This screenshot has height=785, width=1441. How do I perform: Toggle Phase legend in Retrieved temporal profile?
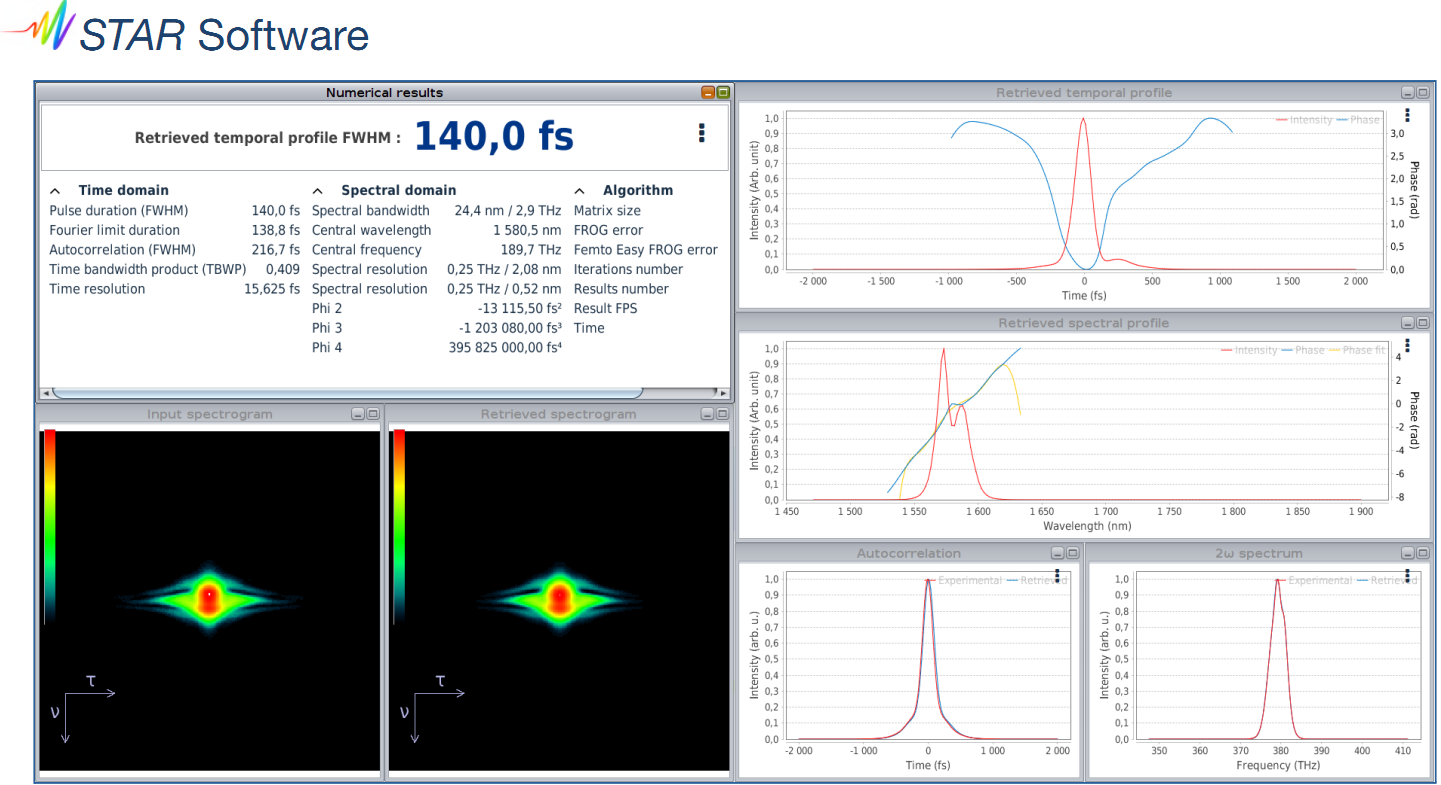1357,120
